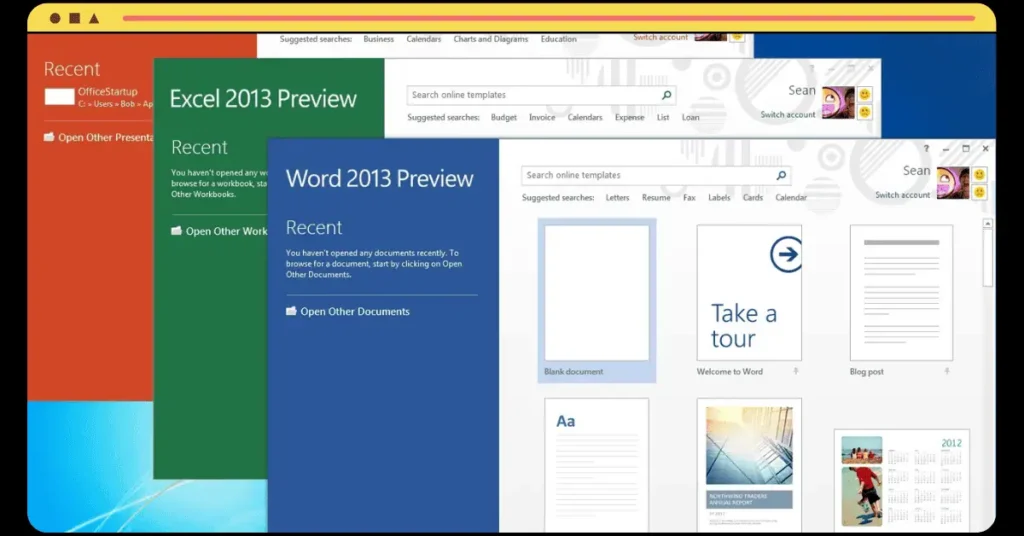
Task: Click Business suggested search in the PowerPoint window
Action: coord(379,39)
